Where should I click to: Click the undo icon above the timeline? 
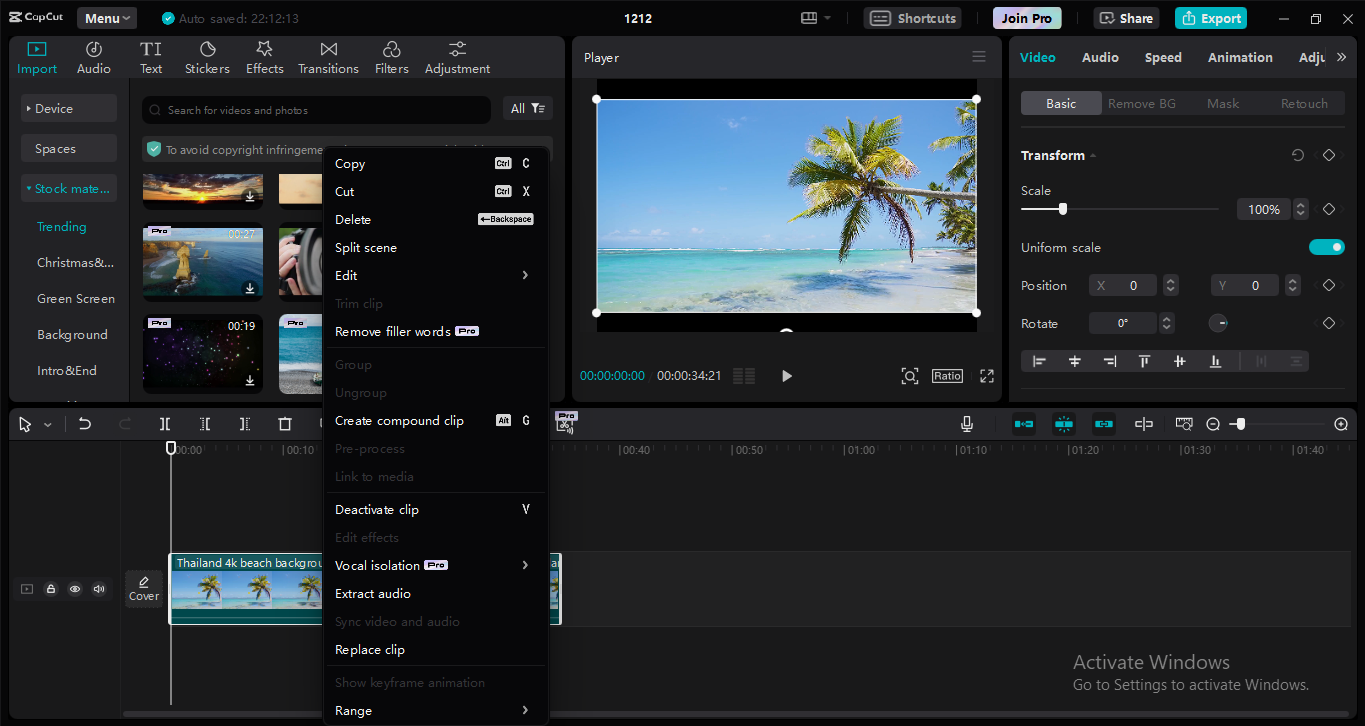coord(85,423)
